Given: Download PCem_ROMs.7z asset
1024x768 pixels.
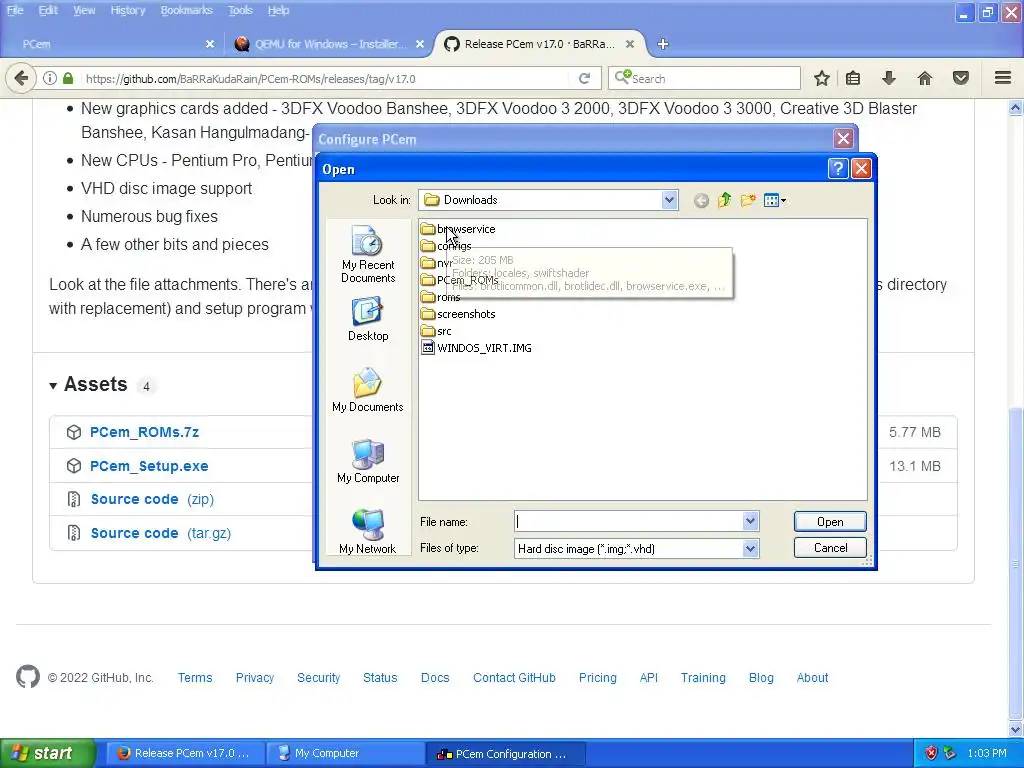Looking at the screenshot, I should point(144,432).
